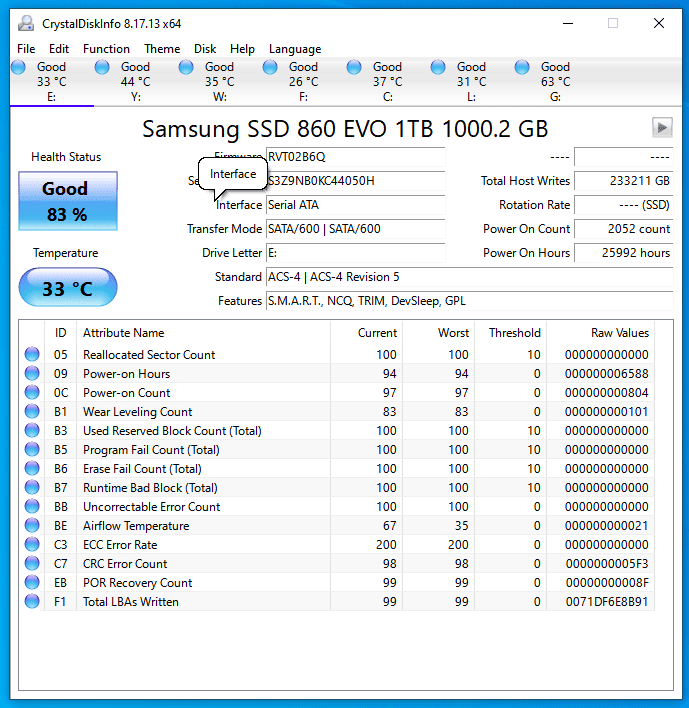Click the Attribute Name column header

pyautogui.click(x=203, y=333)
